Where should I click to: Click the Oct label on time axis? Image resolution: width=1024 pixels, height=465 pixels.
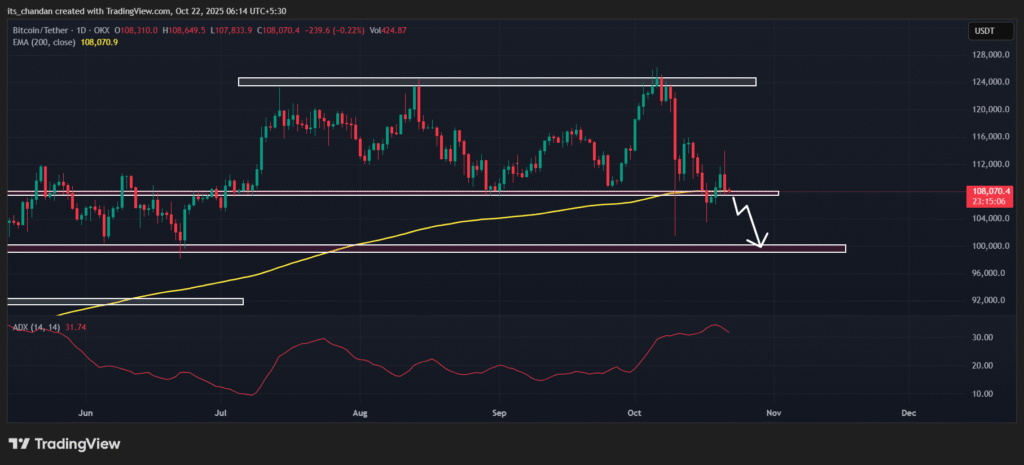click(635, 412)
